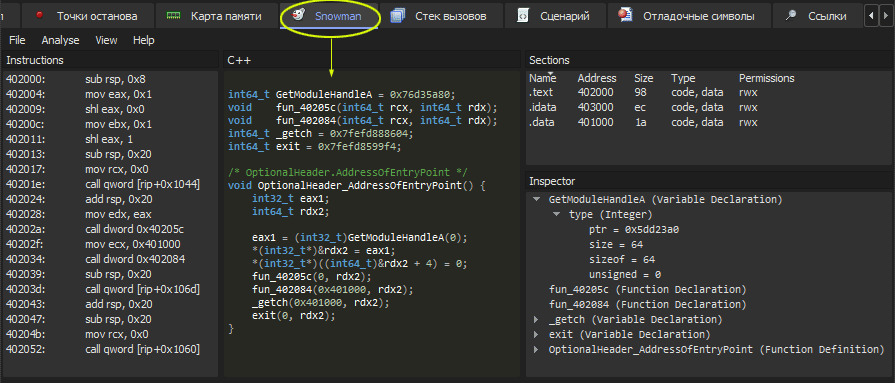Switch to the Отладочные символы tab
This screenshot has height=383, width=895.
tap(689, 16)
